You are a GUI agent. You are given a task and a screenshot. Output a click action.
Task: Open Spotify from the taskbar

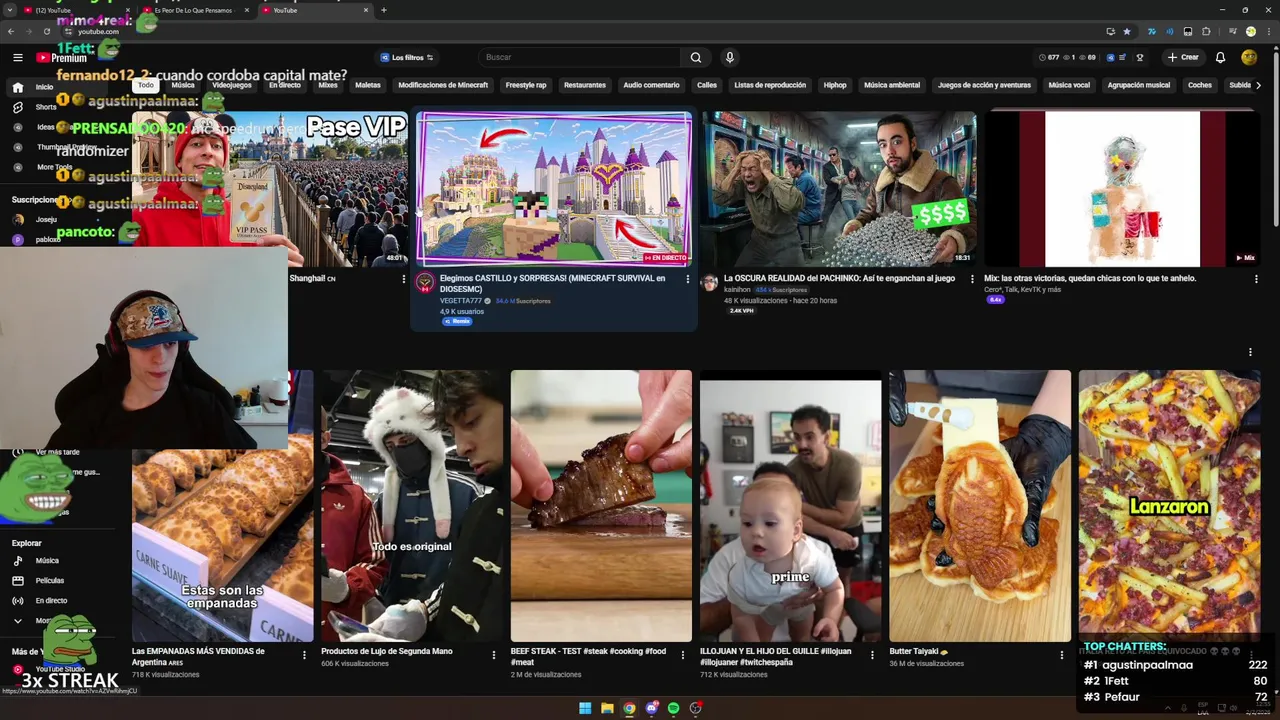673,708
